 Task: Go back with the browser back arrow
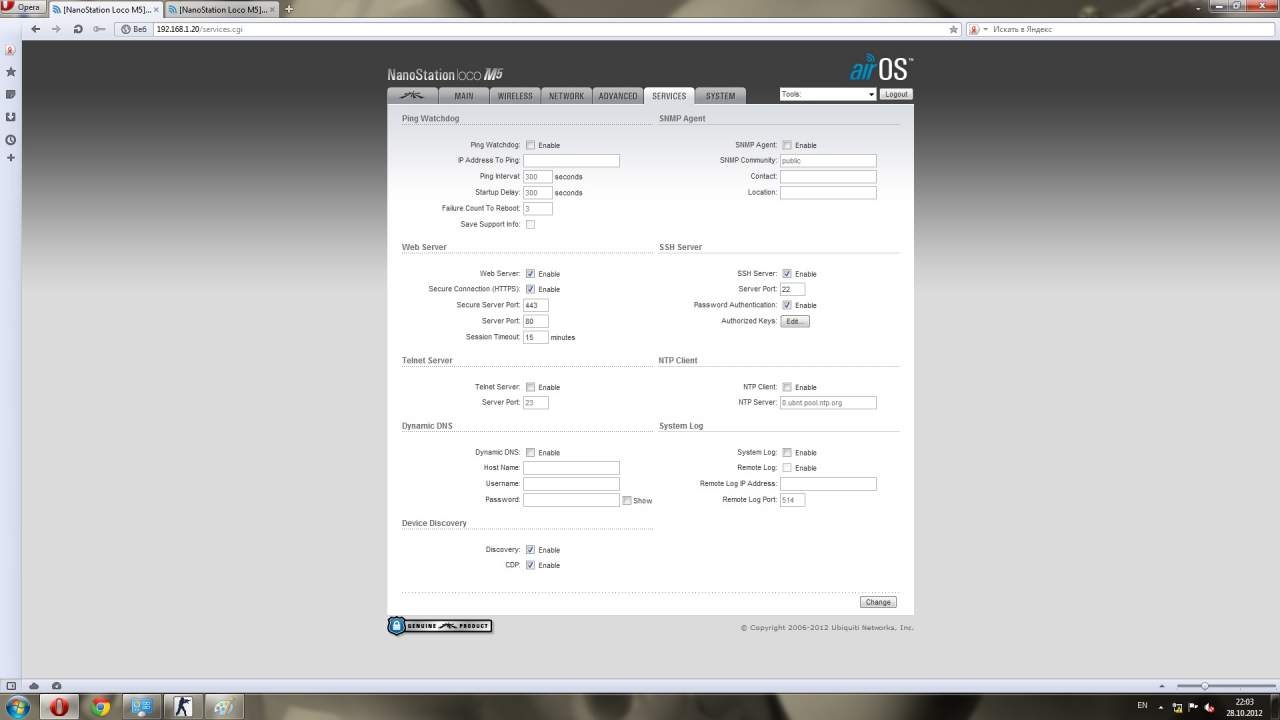[x=36, y=29]
